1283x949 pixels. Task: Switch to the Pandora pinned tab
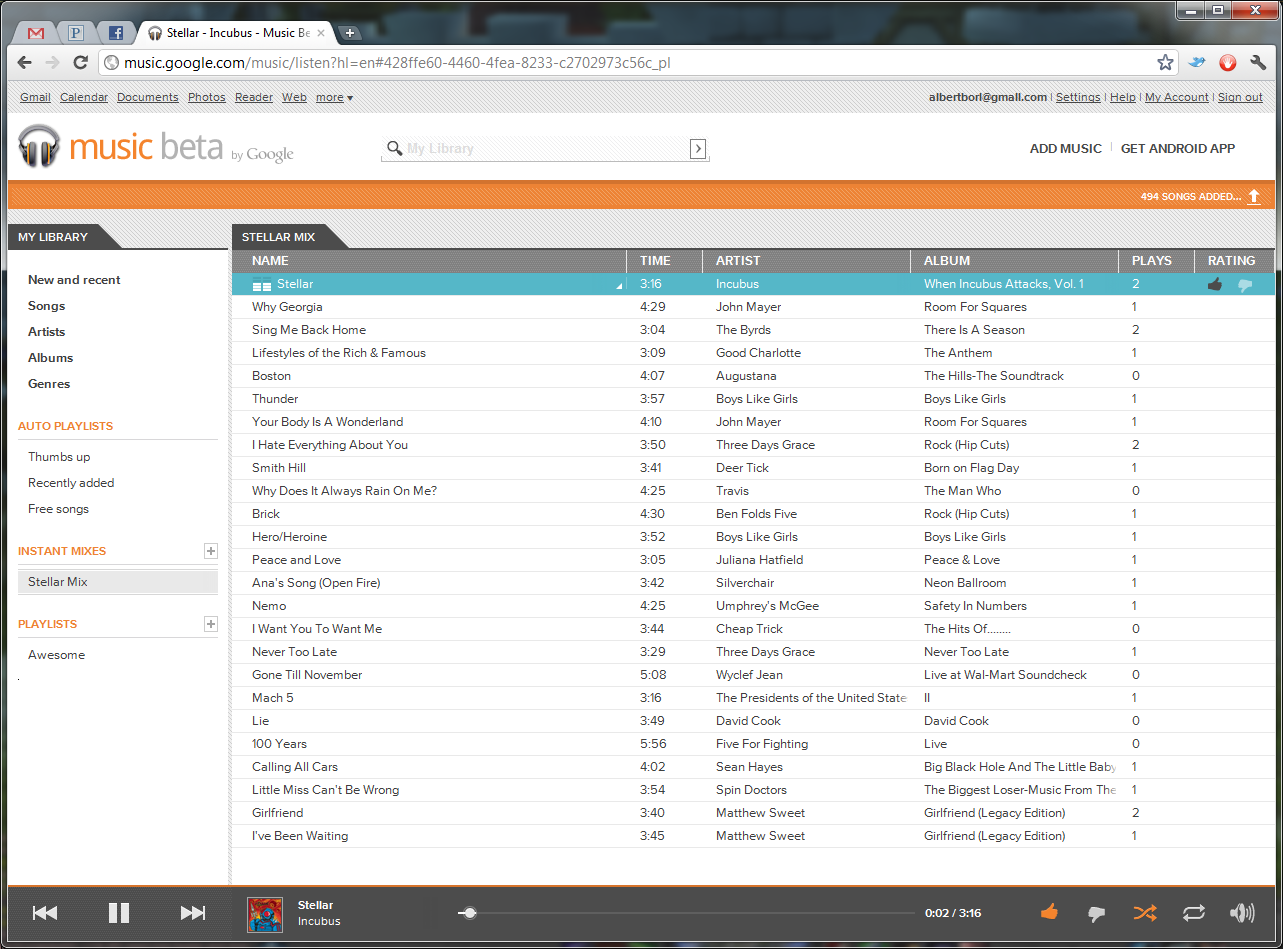click(76, 33)
